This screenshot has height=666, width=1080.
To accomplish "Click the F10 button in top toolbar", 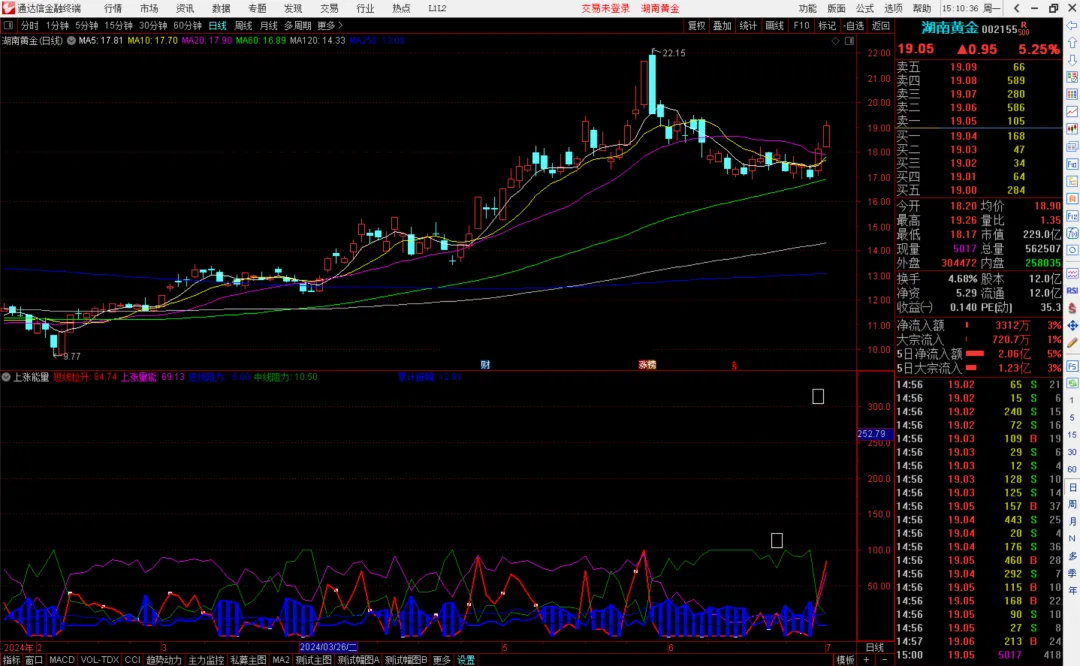I will pyautogui.click(x=801, y=25).
